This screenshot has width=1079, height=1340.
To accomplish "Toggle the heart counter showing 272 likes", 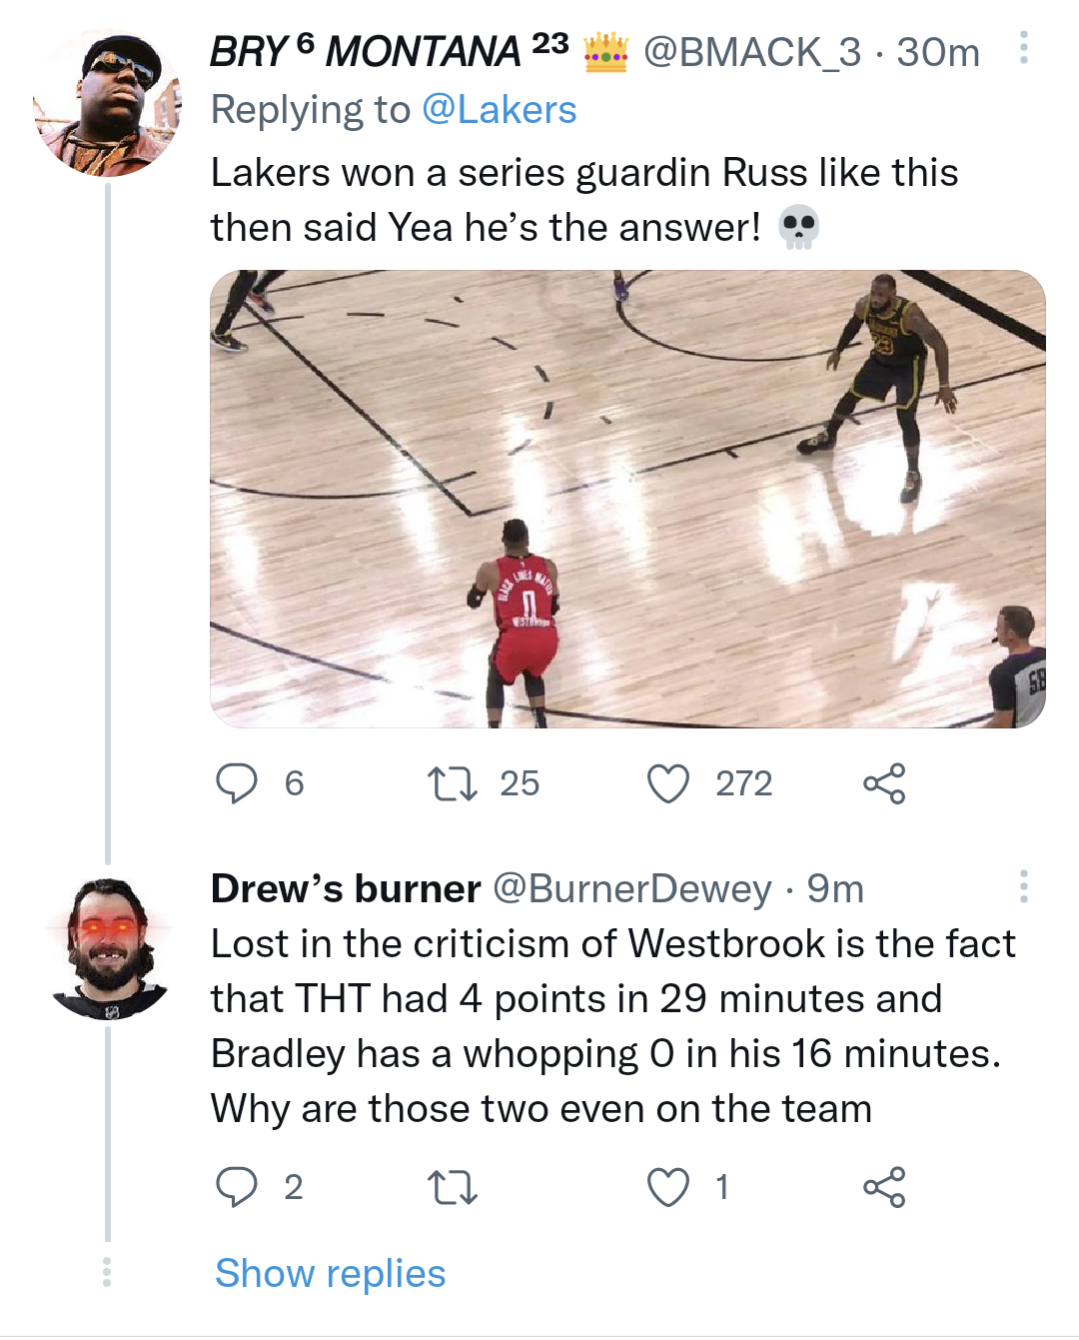I will click(672, 784).
